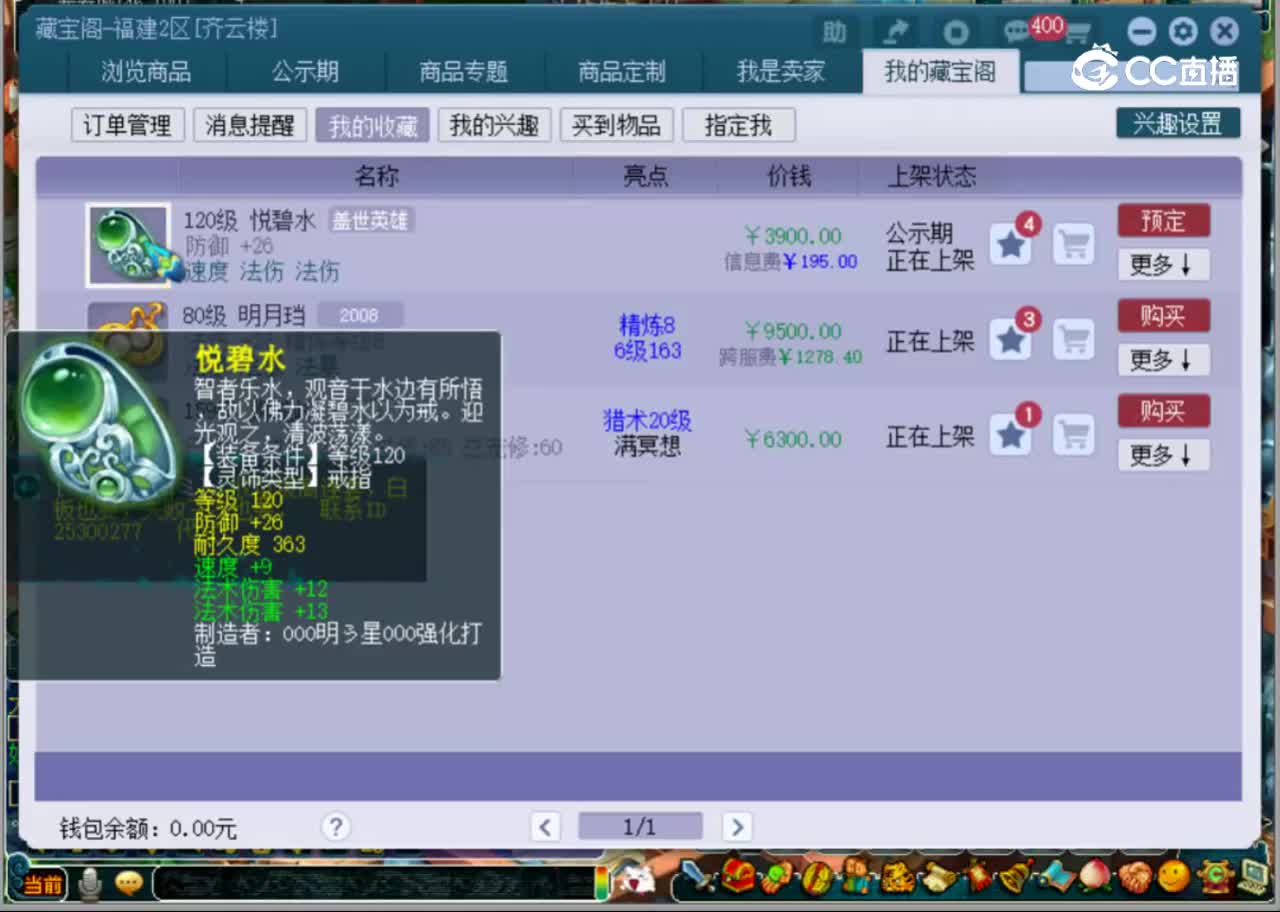Image resolution: width=1280 pixels, height=912 pixels.
Task: Add 悦碧水 item to cart
Action: 1074,244
